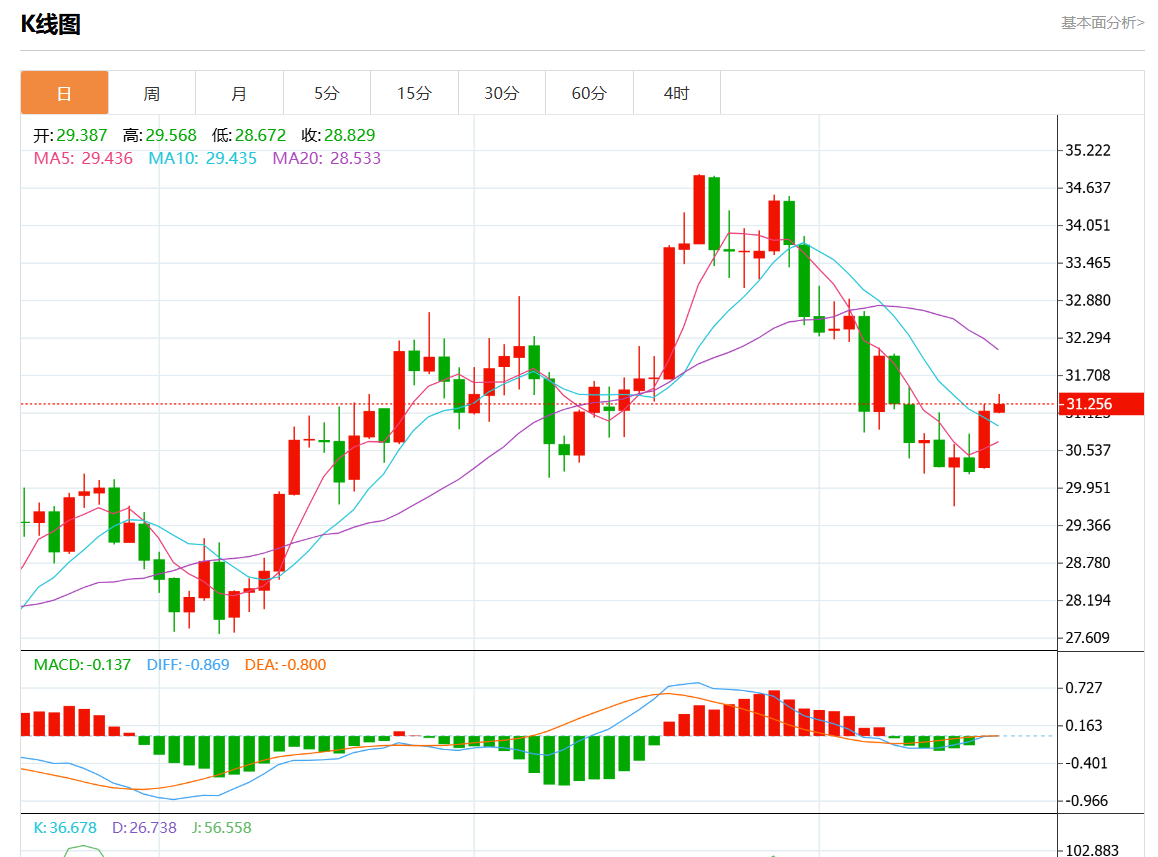Click the MA10 29.435 legend label
This screenshot has height=857, width=1158.
pos(202,158)
